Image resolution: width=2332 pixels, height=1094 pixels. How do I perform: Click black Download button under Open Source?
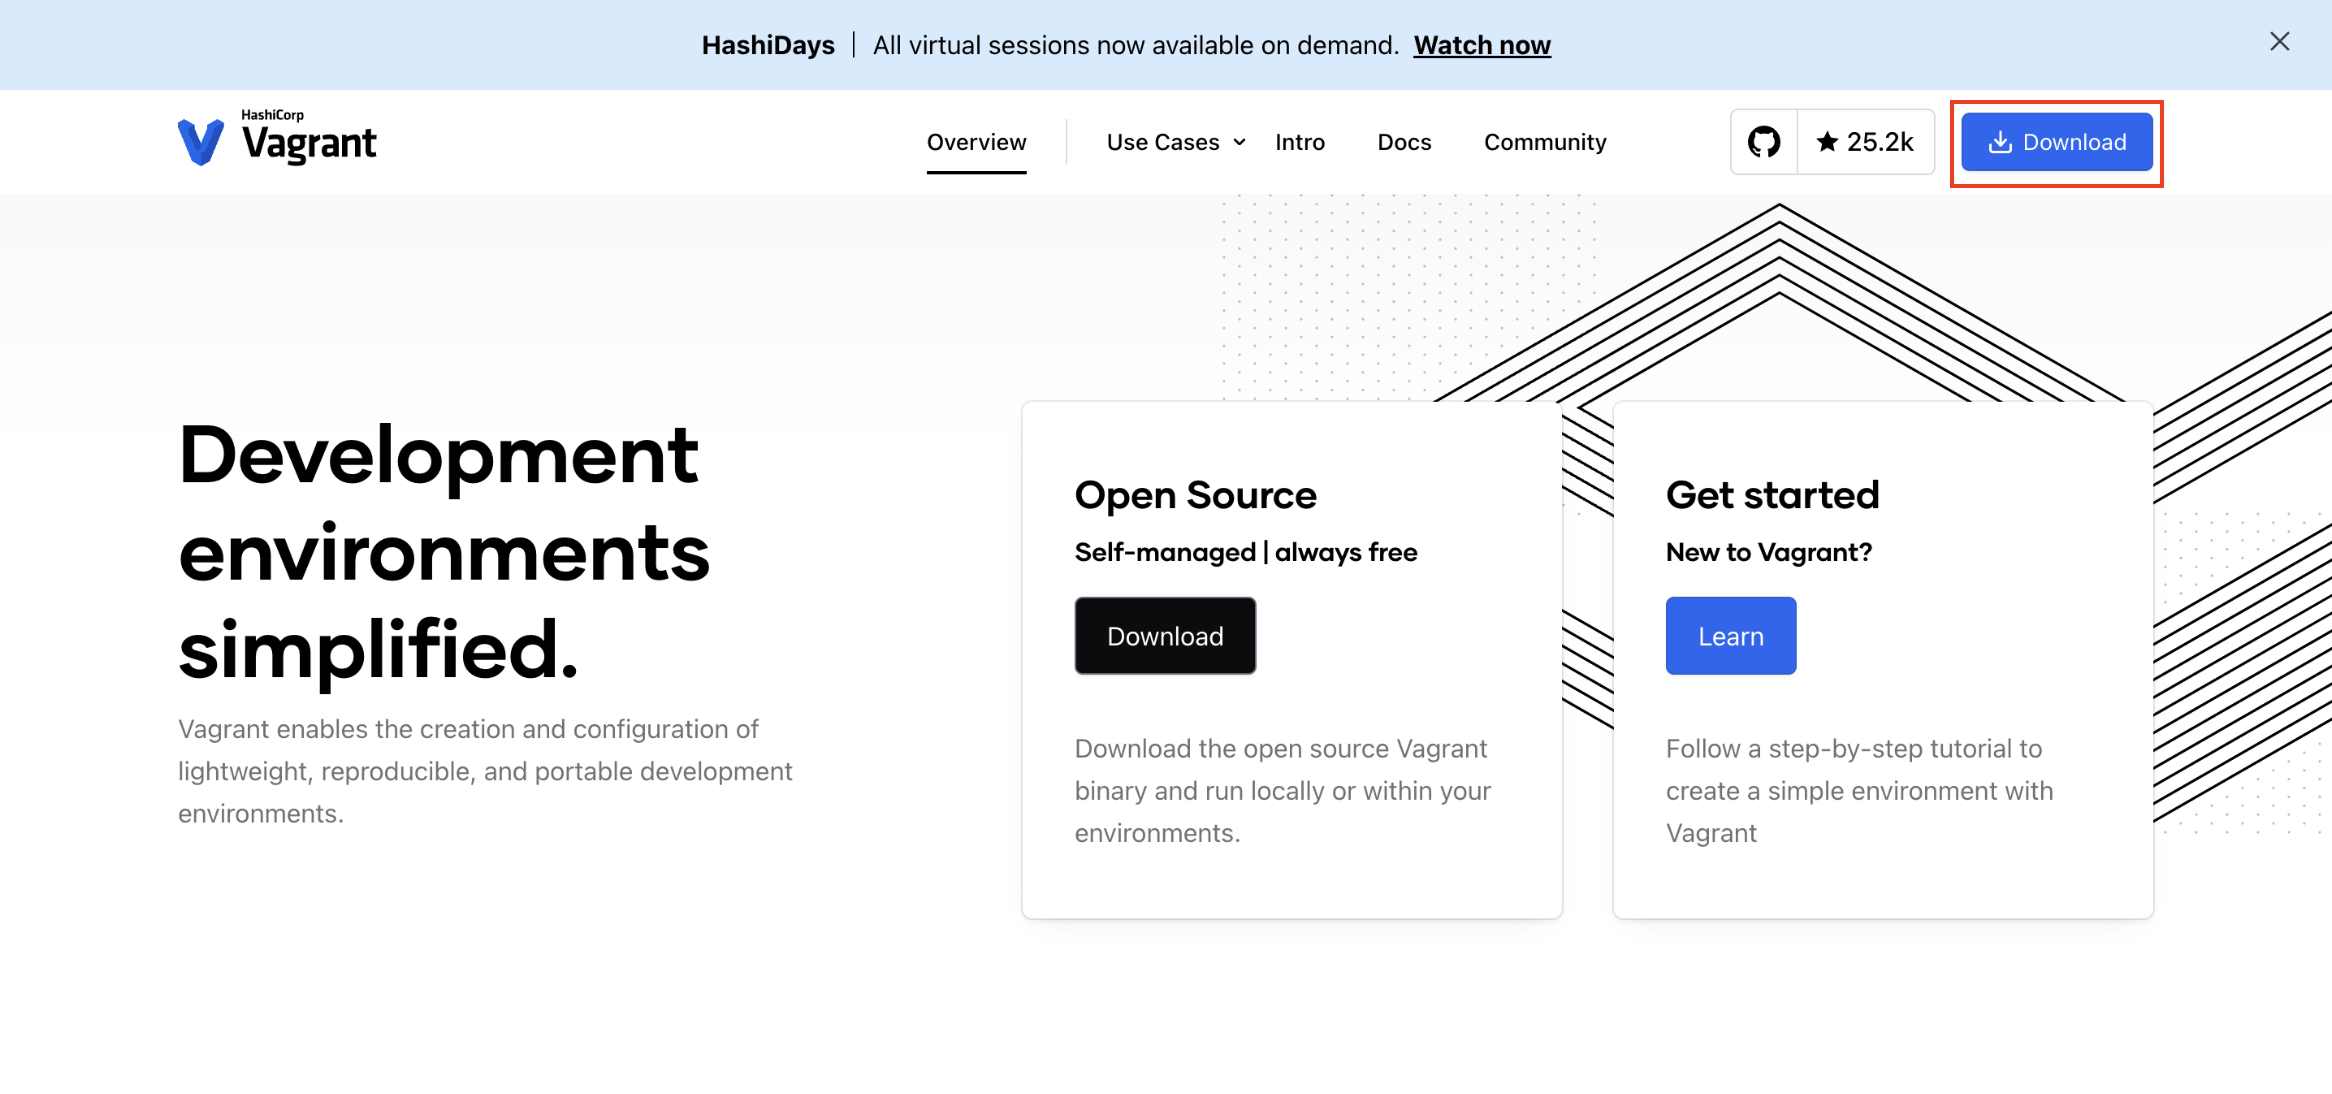[1165, 636]
